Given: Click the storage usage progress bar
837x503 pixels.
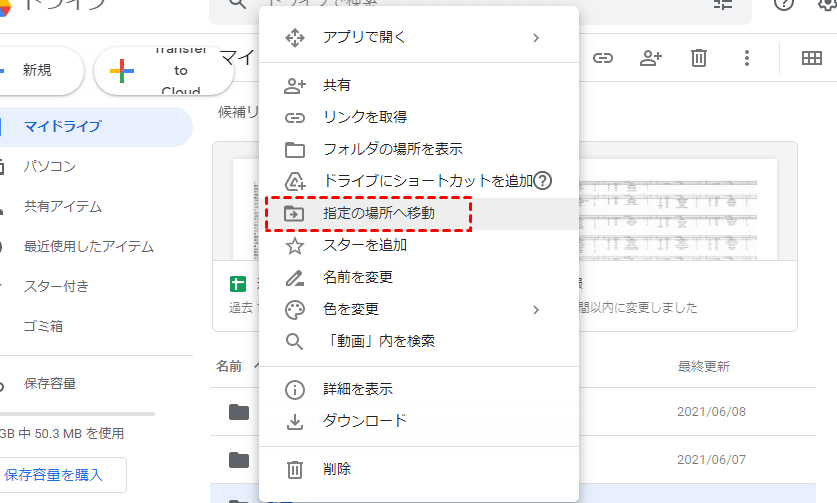Looking at the screenshot, I should click(76, 414).
